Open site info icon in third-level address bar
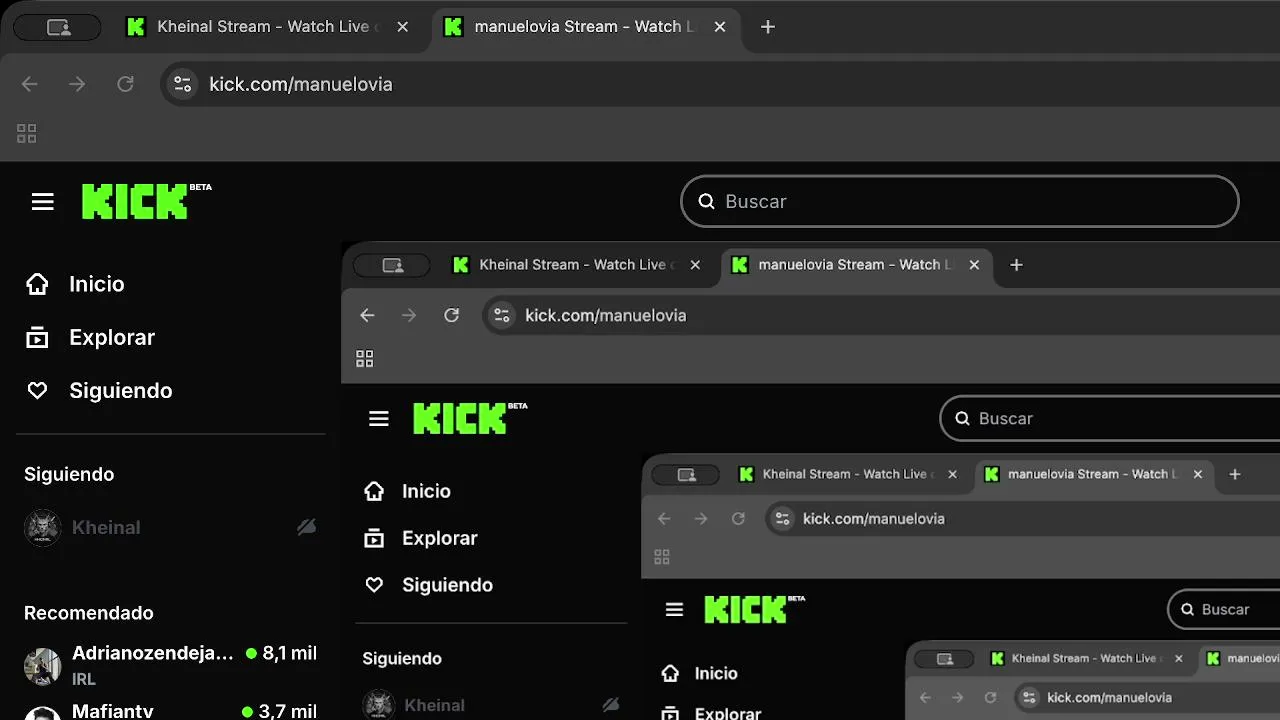Viewport: 1280px width, 720px height. pyautogui.click(x=783, y=518)
